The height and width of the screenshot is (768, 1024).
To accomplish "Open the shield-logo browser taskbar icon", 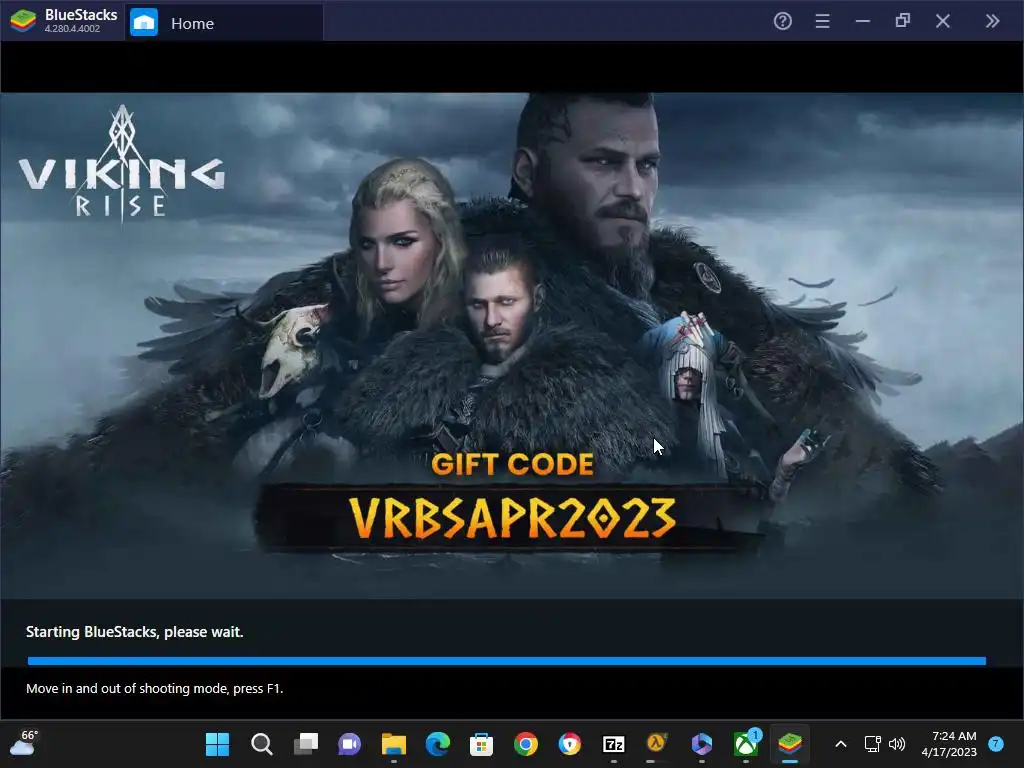I will pyautogui.click(x=569, y=744).
